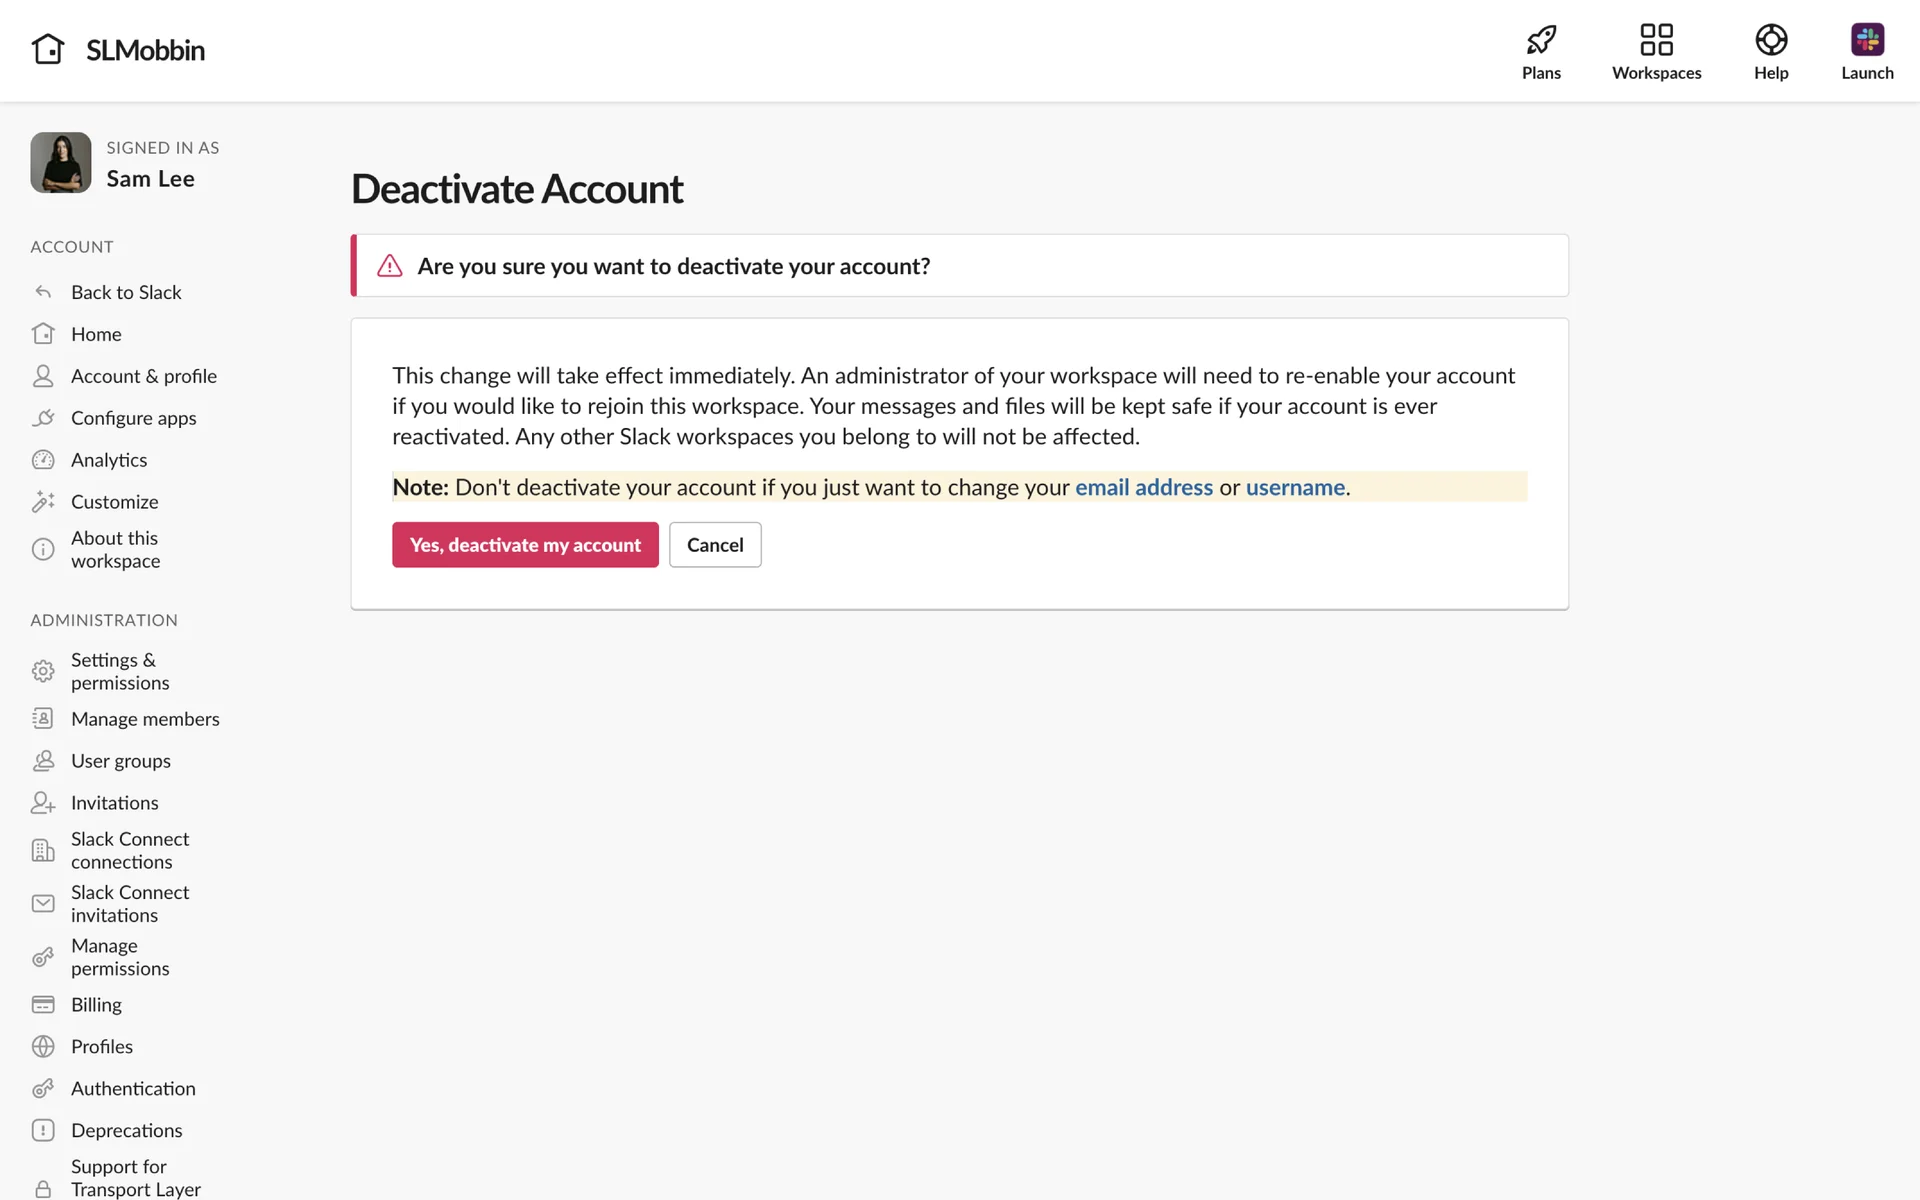Confirm with Yes, deactivate my account
Viewport: 1920px width, 1200px height.
click(x=525, y=545)
